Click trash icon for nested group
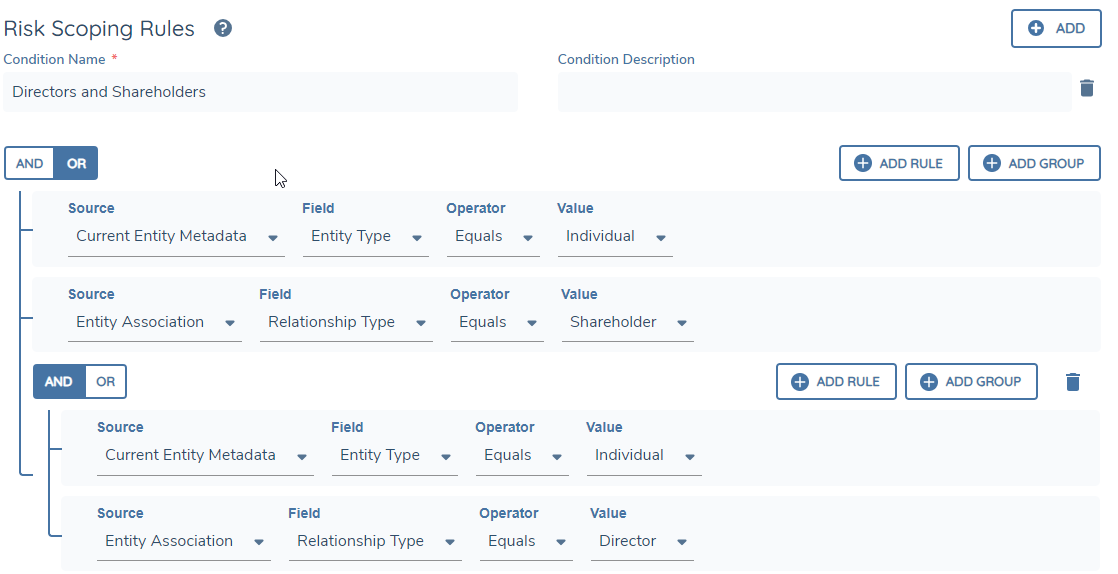This screenshot has height=574, width=1118. pyautogui.click(x=1073, y=382)
